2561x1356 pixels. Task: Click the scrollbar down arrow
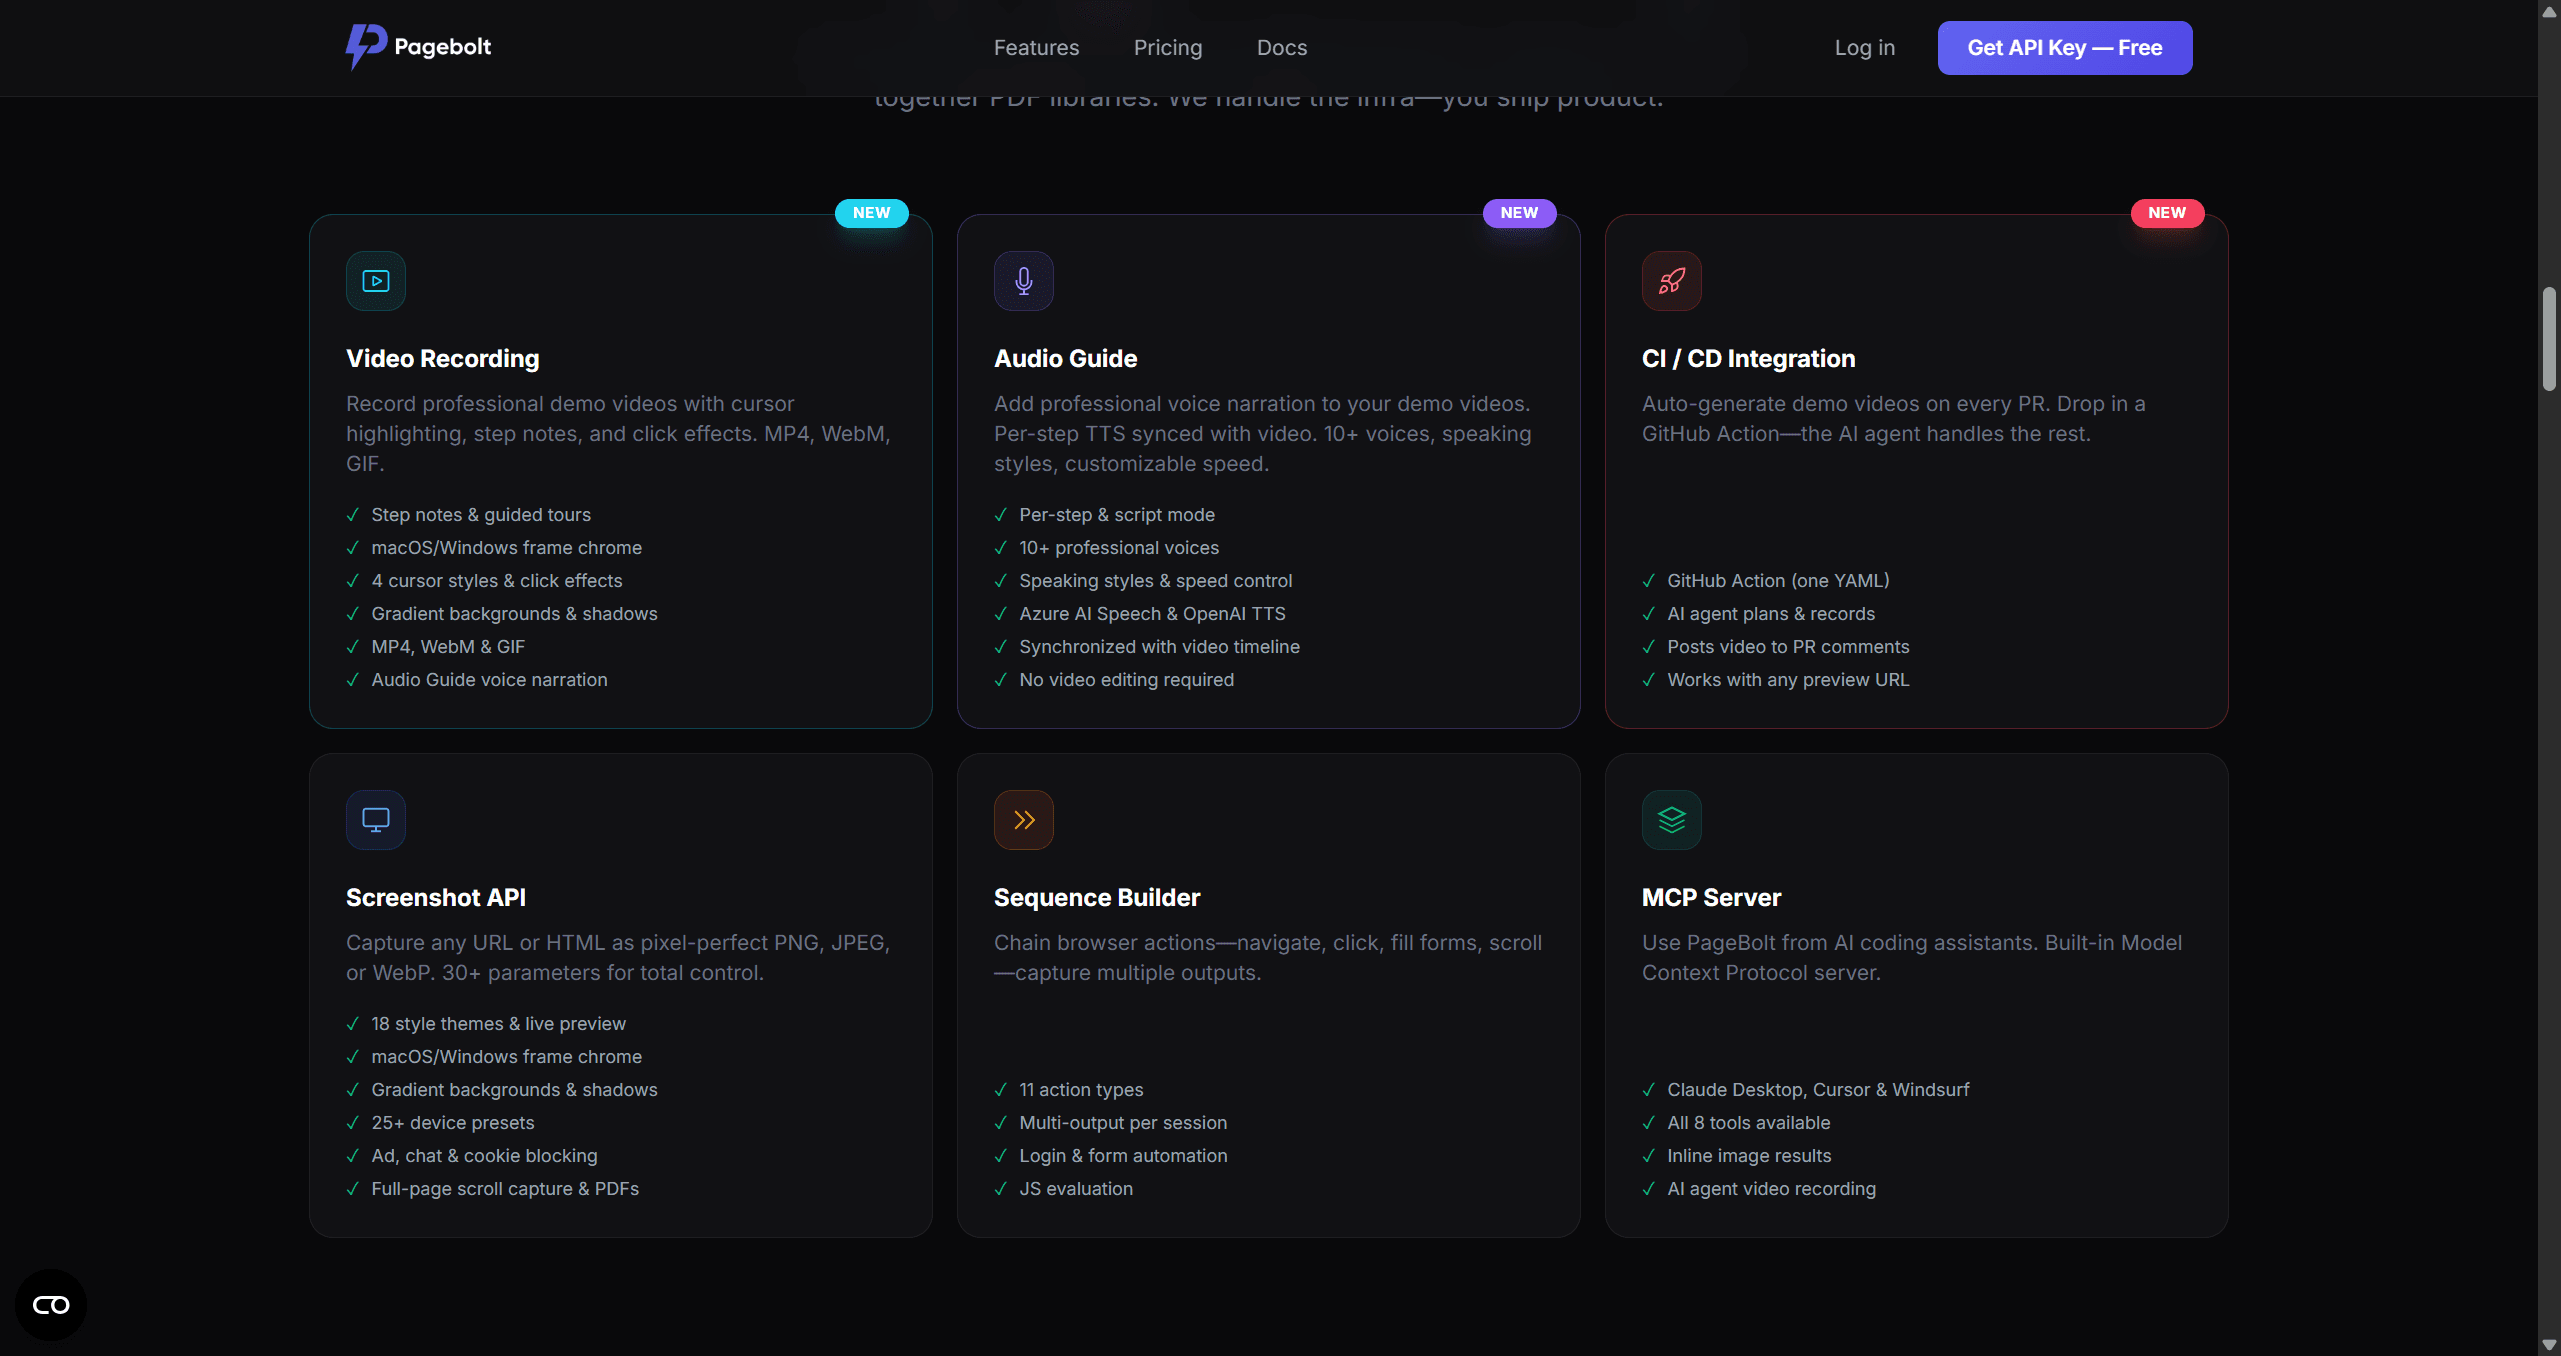pos(2549,1345)
